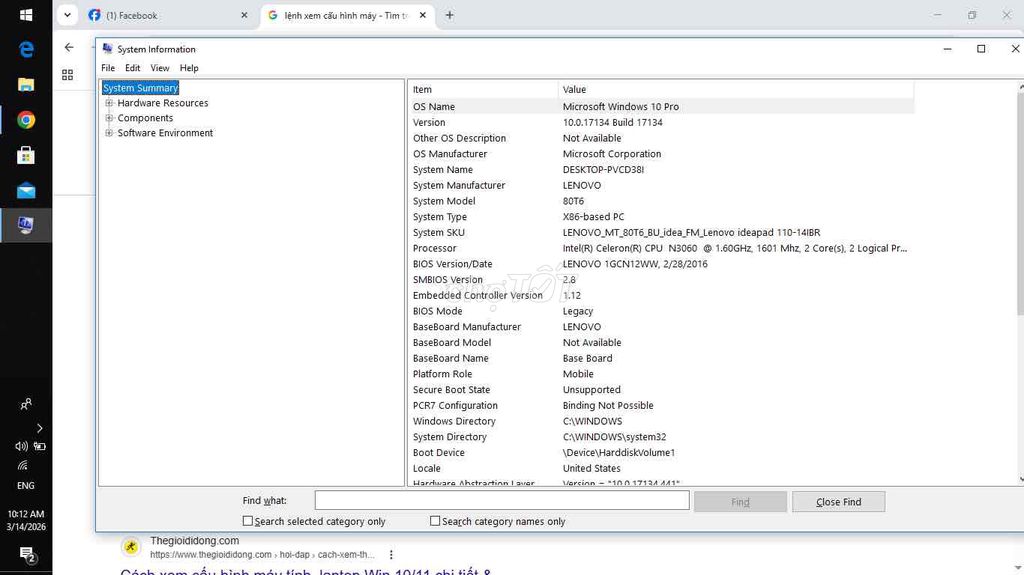Click the Find button
Viewport: 1024px width, 575px height.
pyautogui.click(x=740, y=502)
